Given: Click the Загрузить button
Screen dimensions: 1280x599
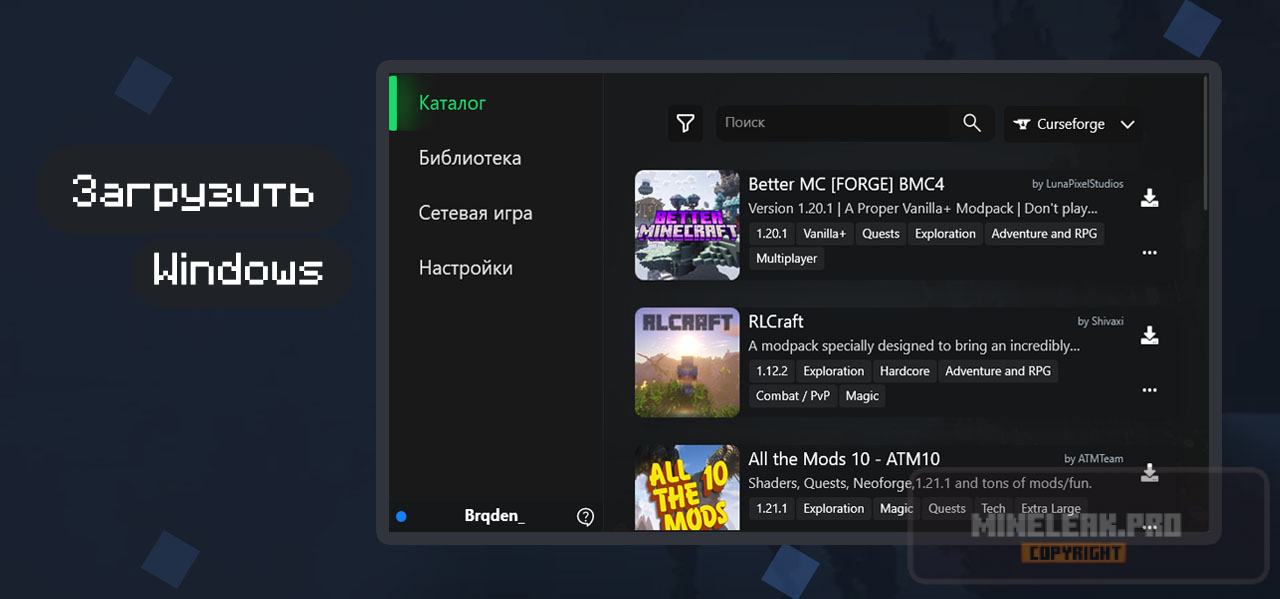Looking at the screenshot, I should pos(193,191).
